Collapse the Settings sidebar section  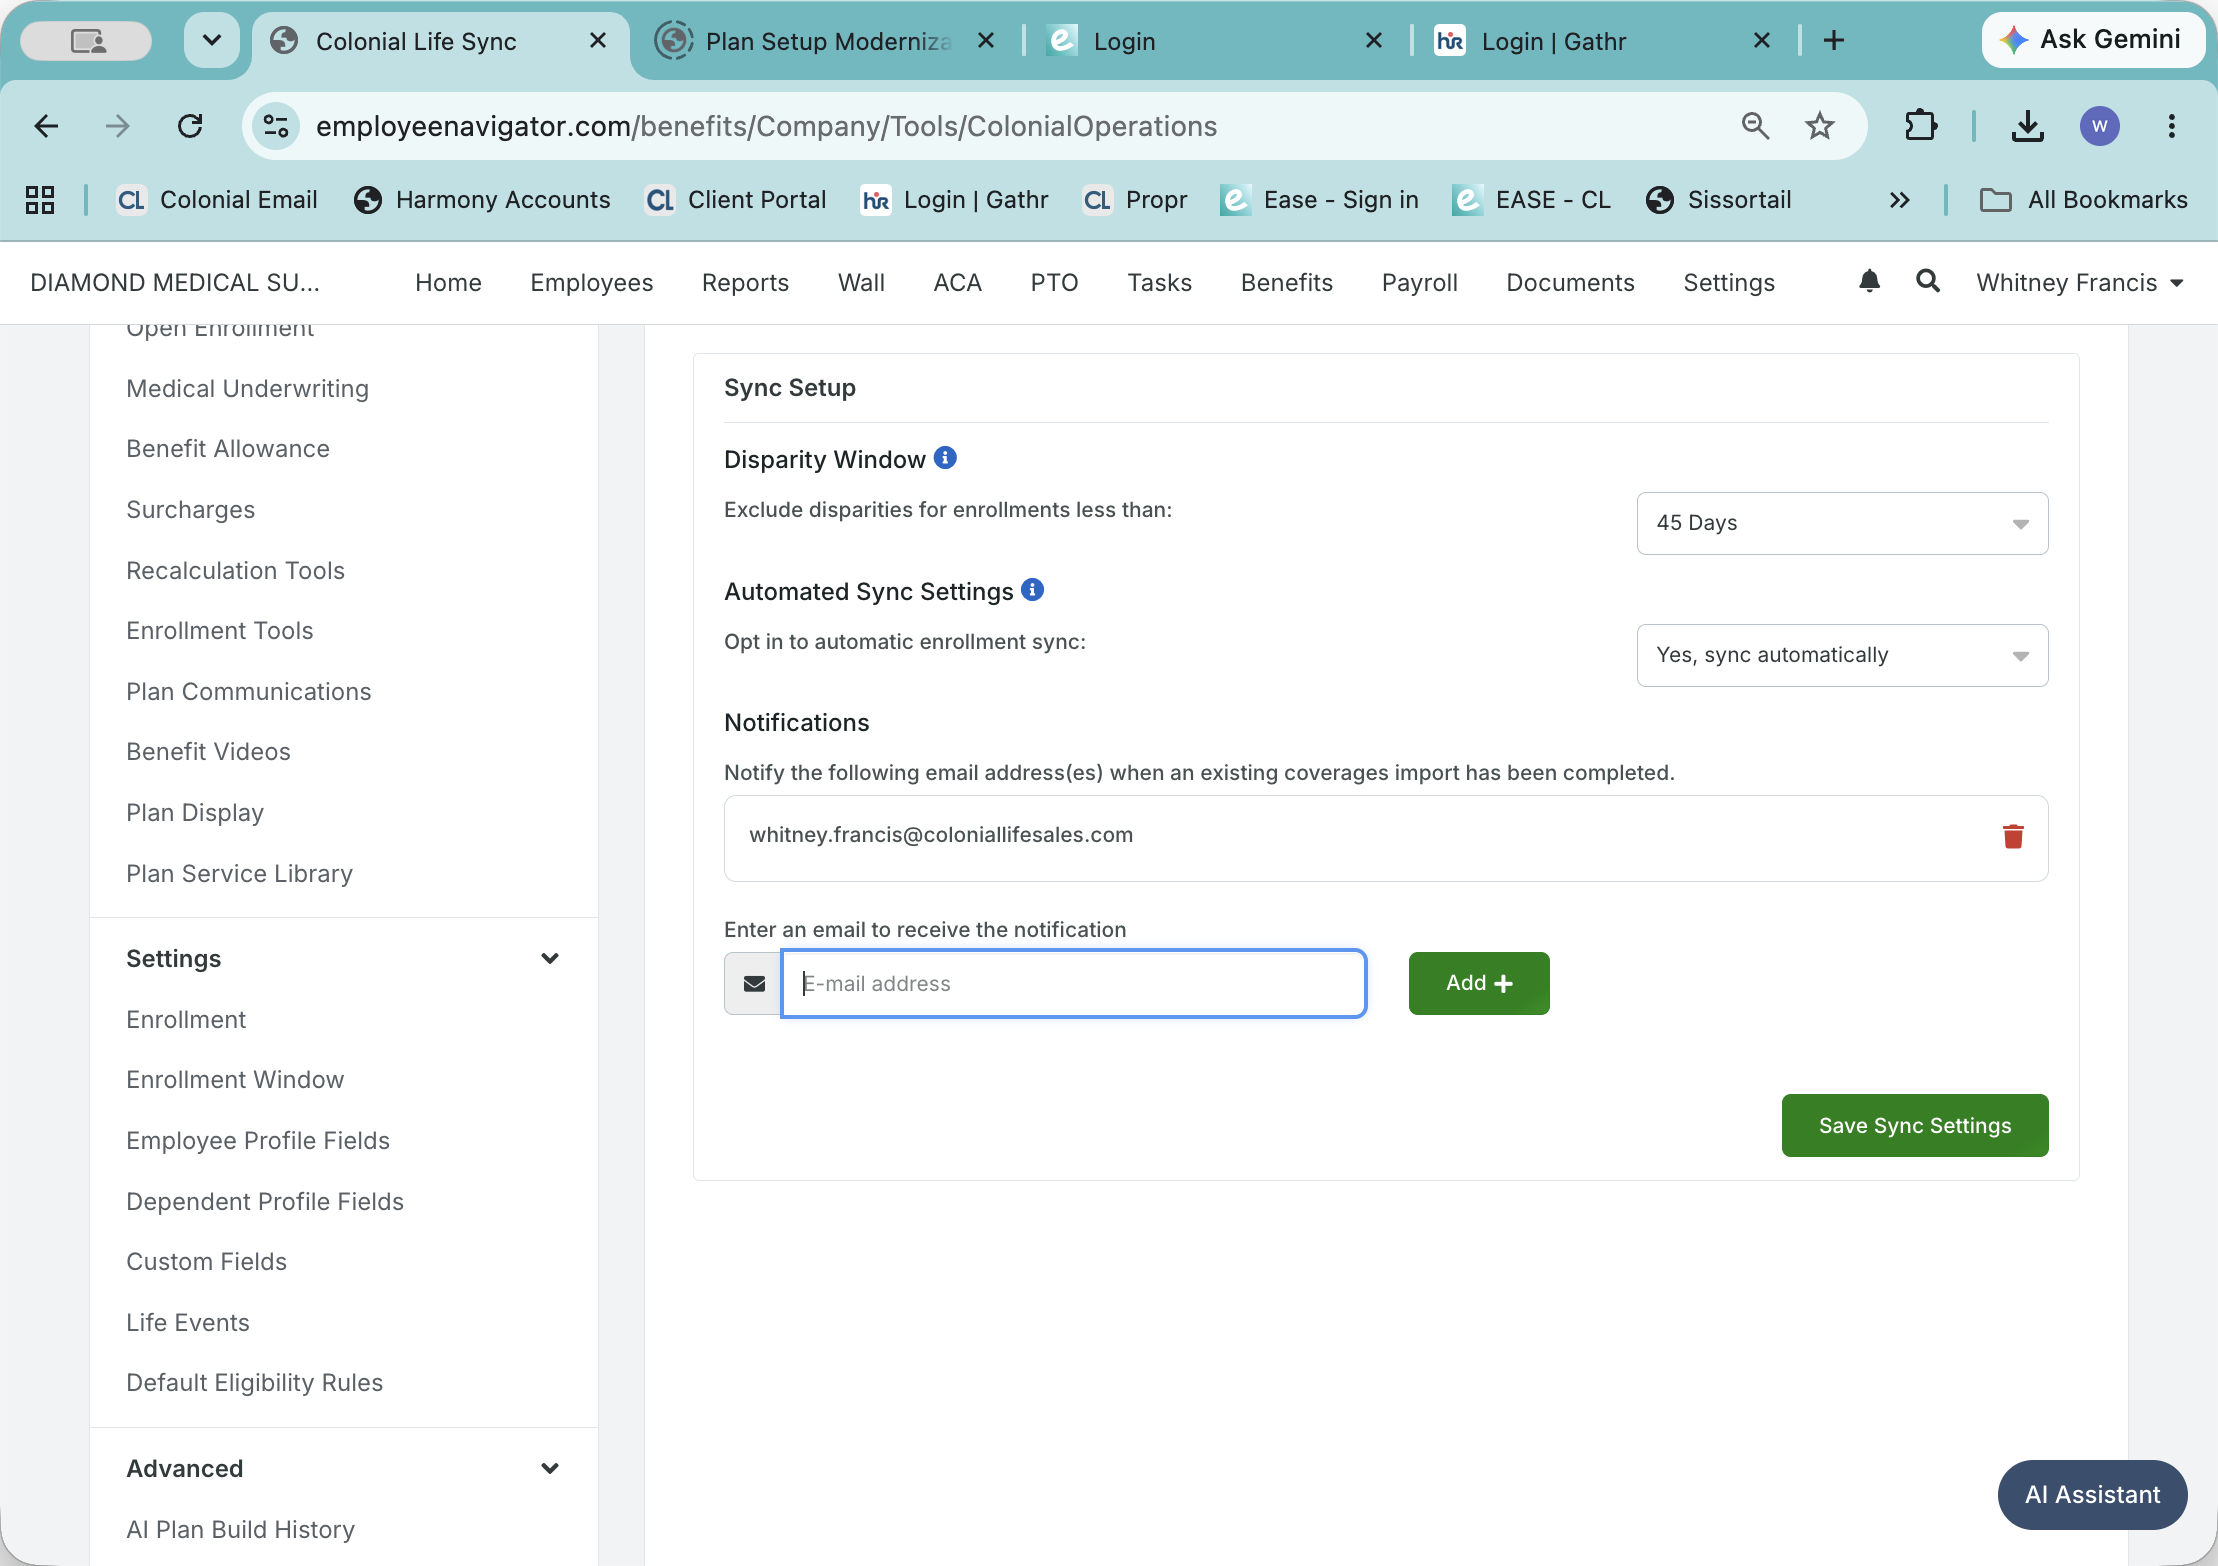tap(549, 958)
